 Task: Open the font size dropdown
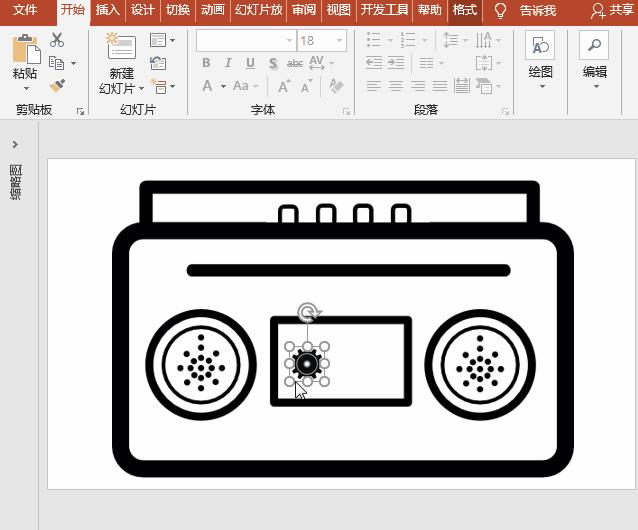click(x=340, y=41)
